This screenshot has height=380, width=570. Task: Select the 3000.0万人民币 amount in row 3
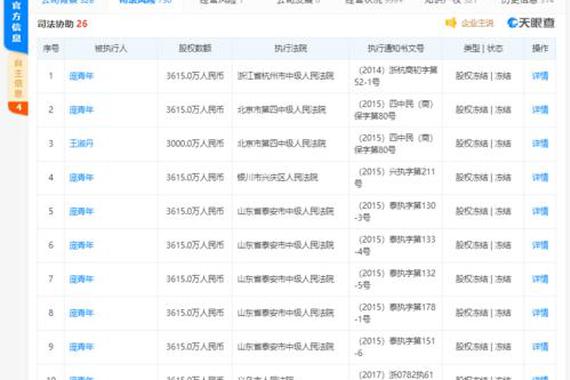[x=195, y=144]
